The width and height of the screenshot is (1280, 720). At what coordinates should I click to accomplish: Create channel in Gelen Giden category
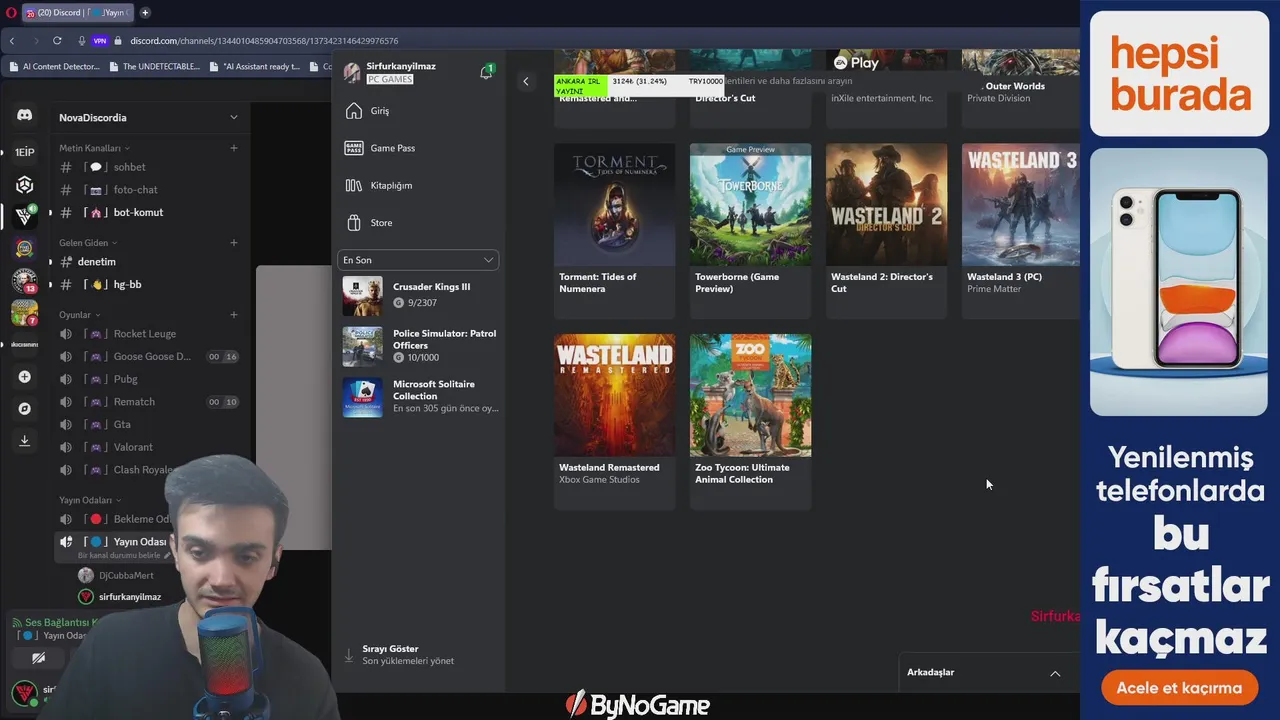(234, 242)
